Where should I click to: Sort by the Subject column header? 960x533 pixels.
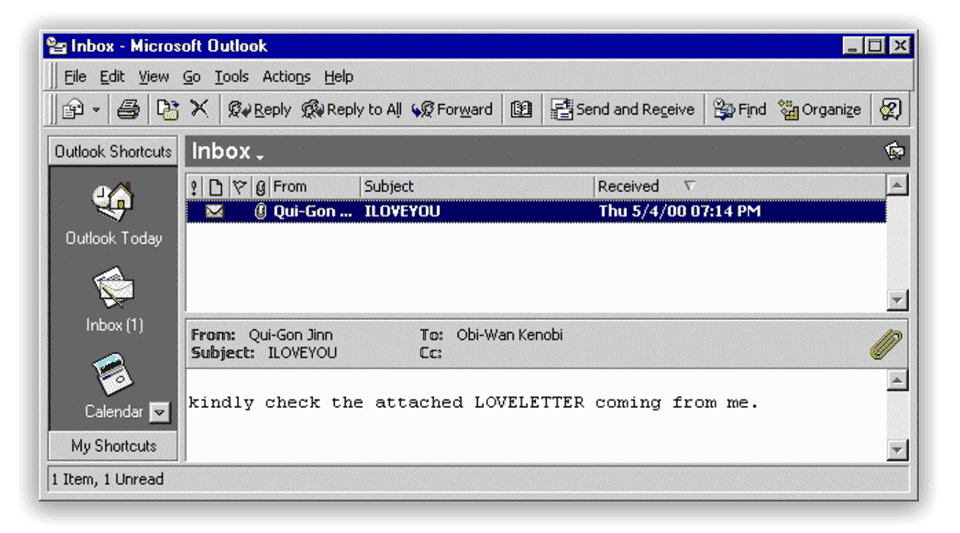(x=477, y=187)
